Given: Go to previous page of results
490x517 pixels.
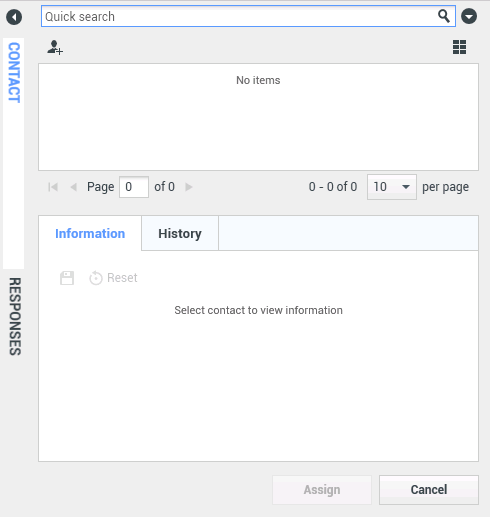Looking at the screenshot, I should [x=74, y=187].
